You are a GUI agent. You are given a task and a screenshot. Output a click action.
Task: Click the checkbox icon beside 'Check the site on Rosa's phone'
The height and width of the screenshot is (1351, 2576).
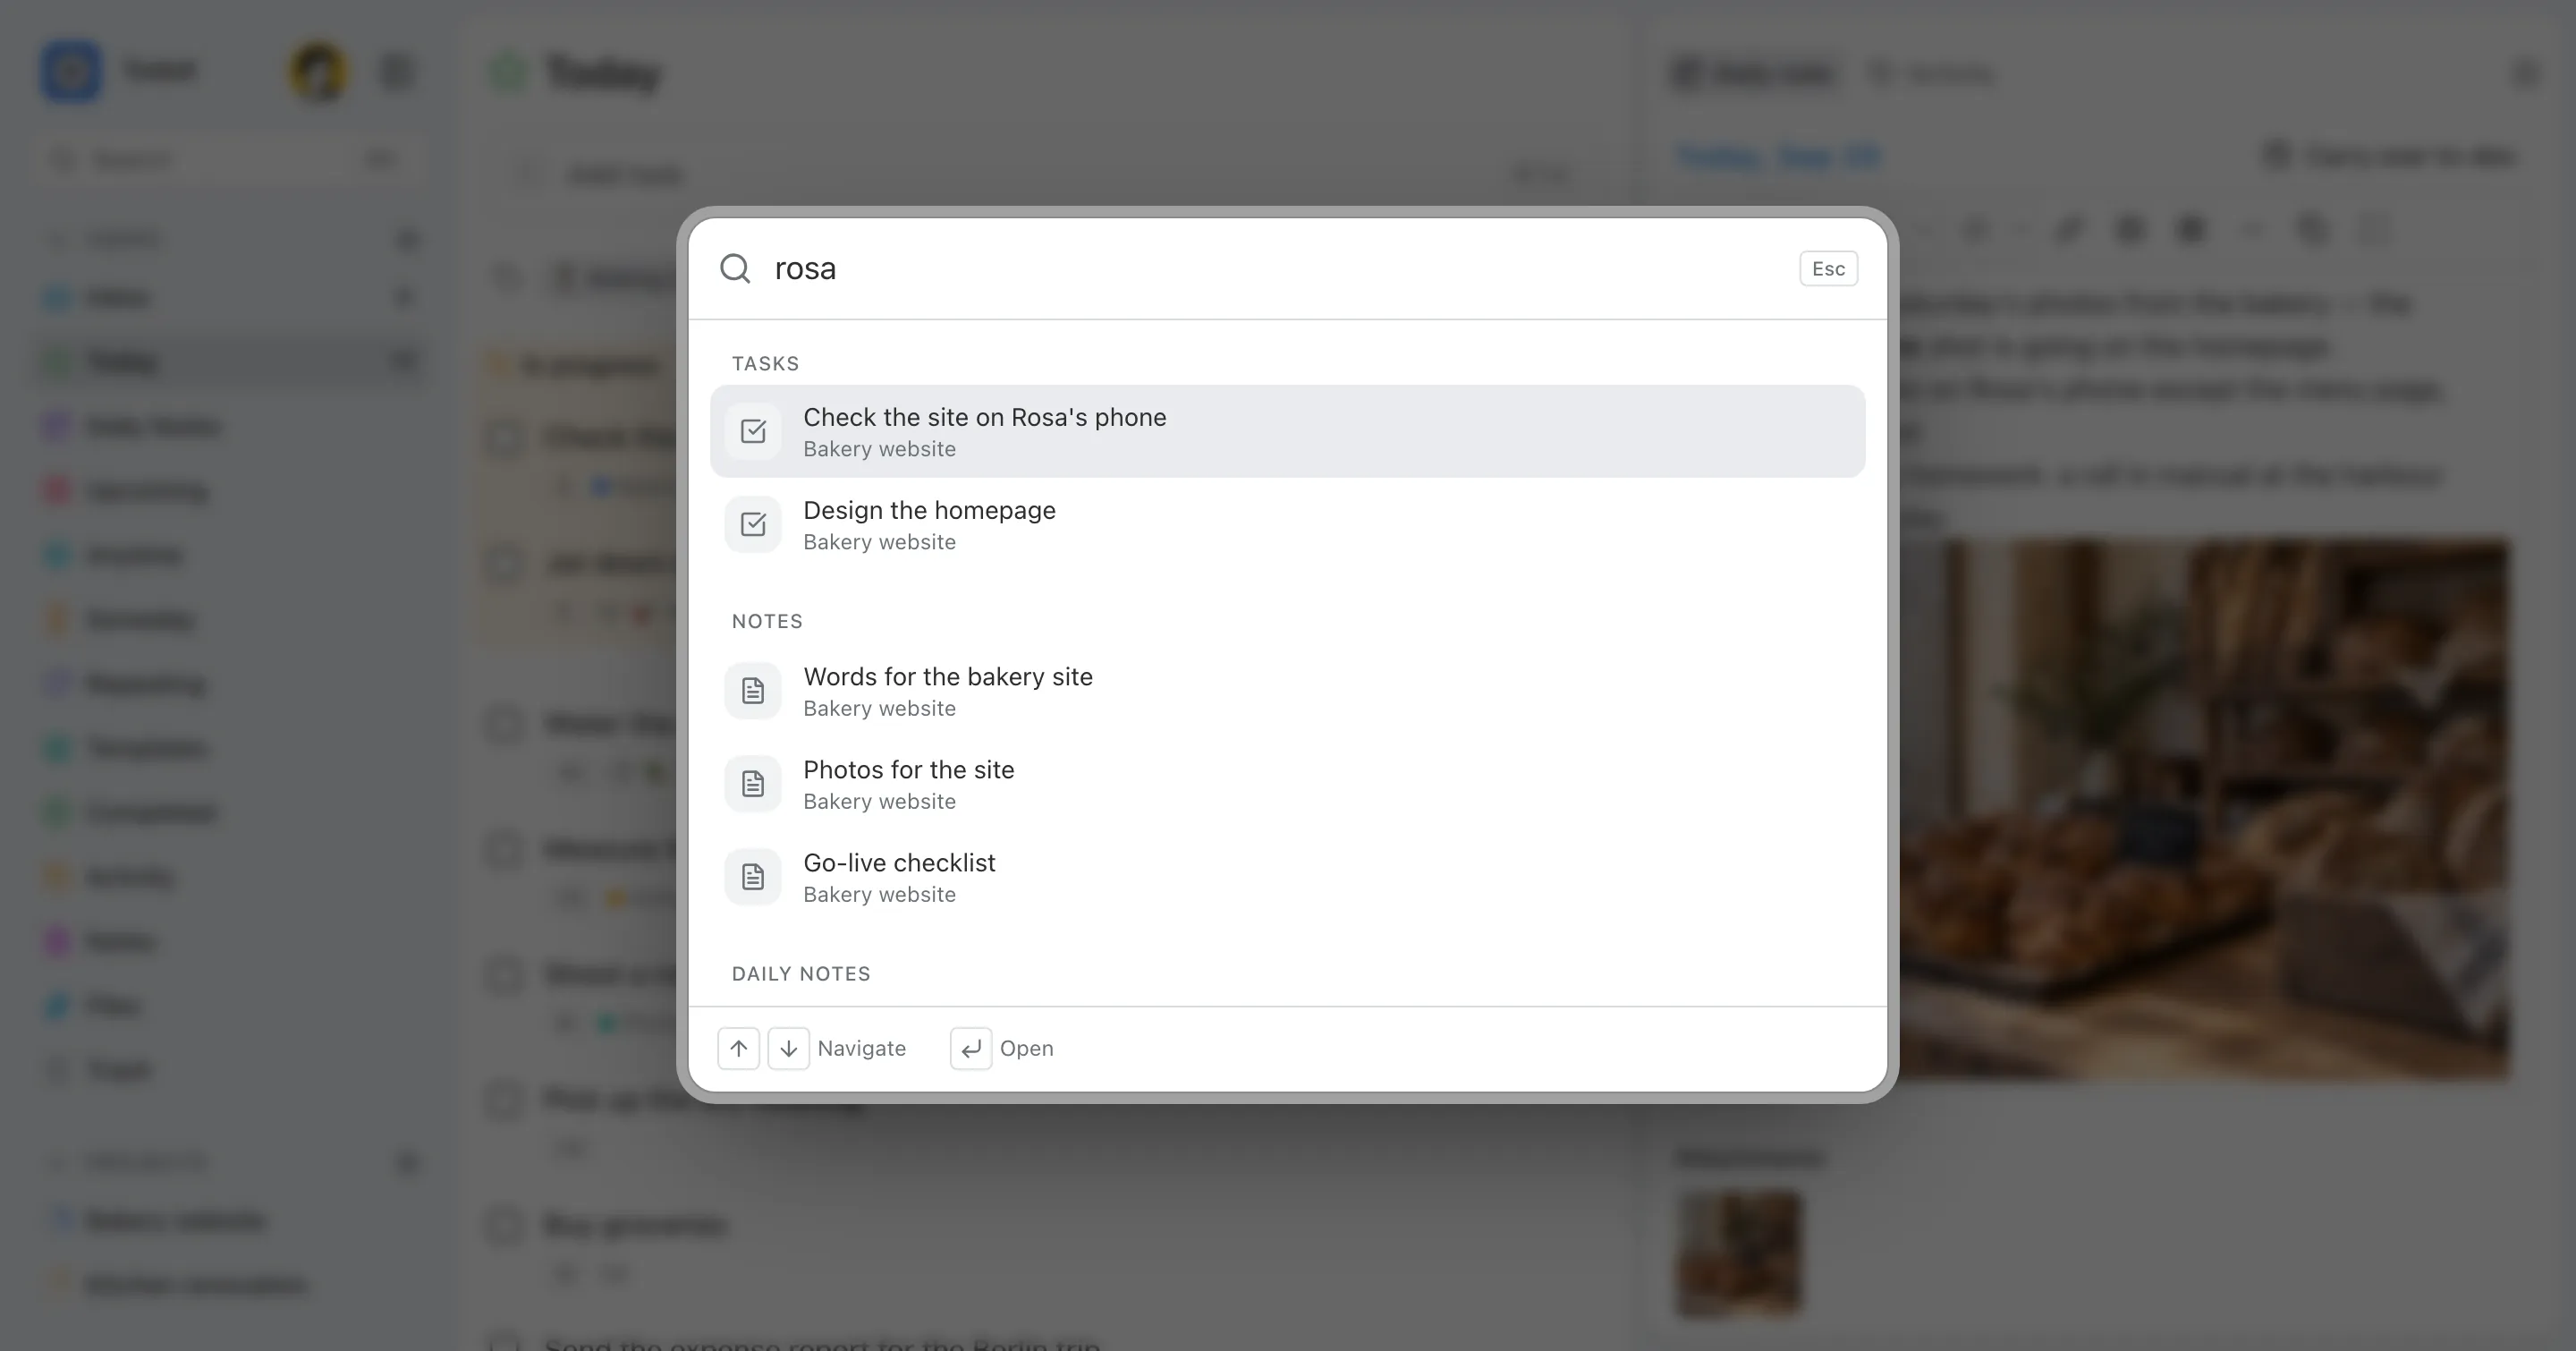753,431
